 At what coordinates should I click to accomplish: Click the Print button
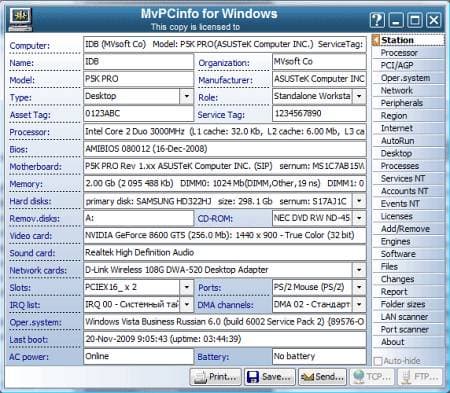(x=216, y=377)
